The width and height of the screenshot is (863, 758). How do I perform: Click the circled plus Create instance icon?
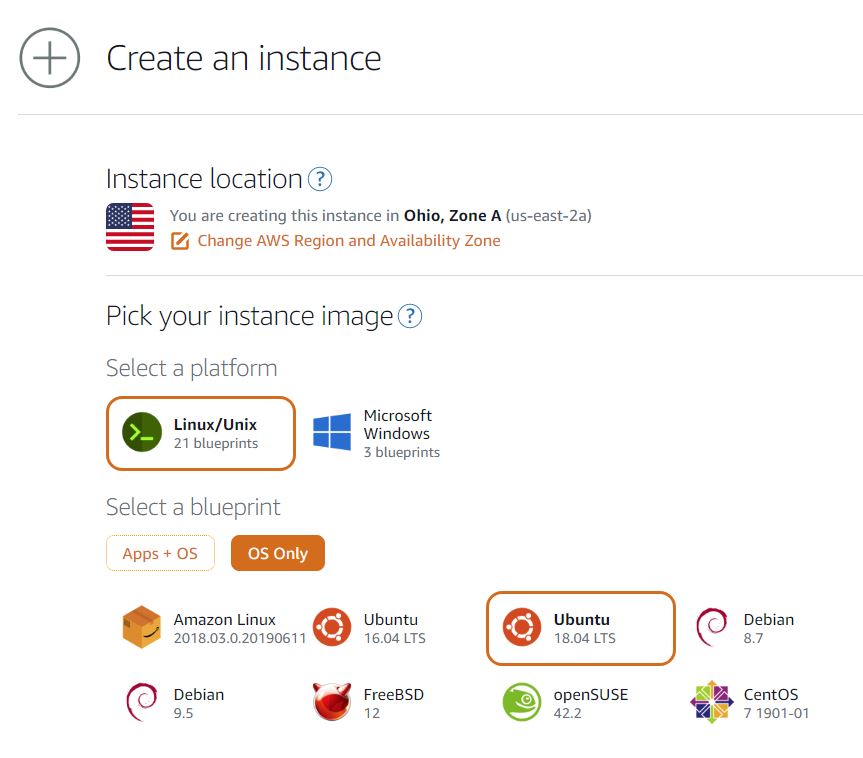coord(50,58)
